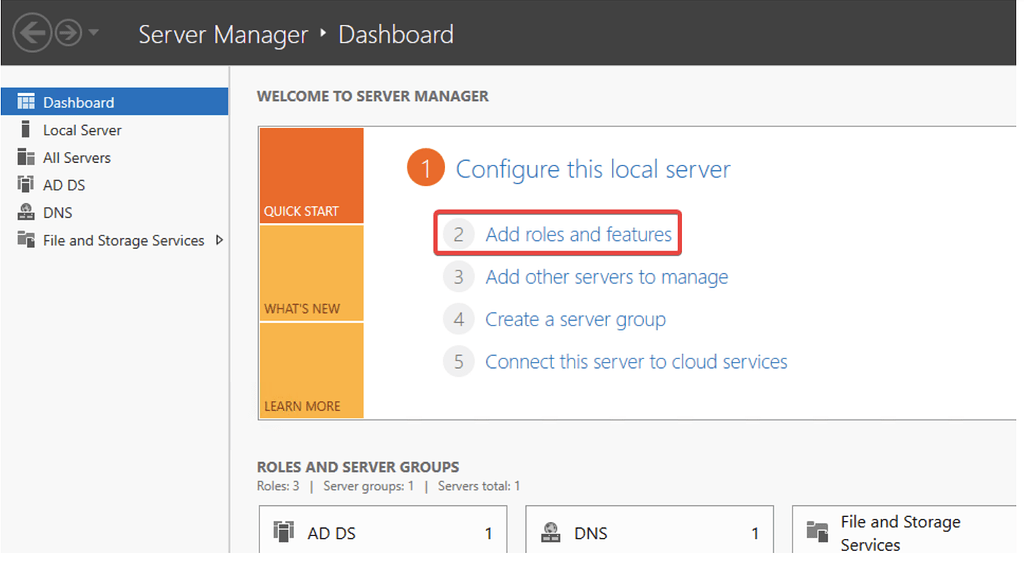Click the back navigation arrow icon
The image size is (1024, 569).
coord(31,33)
